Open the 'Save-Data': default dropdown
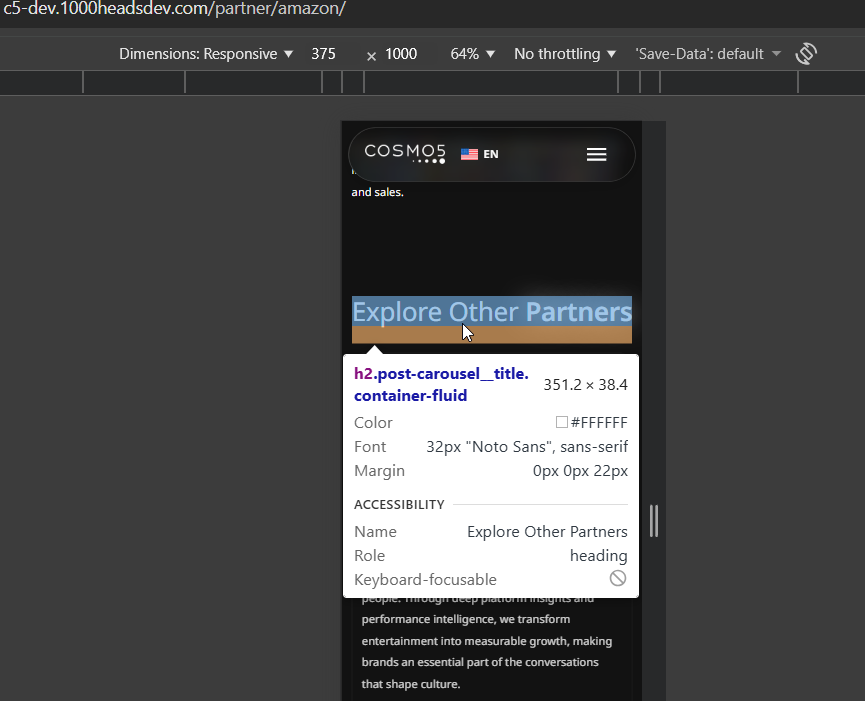This screenshot has height=701, width=865. (x=708, y=54)
